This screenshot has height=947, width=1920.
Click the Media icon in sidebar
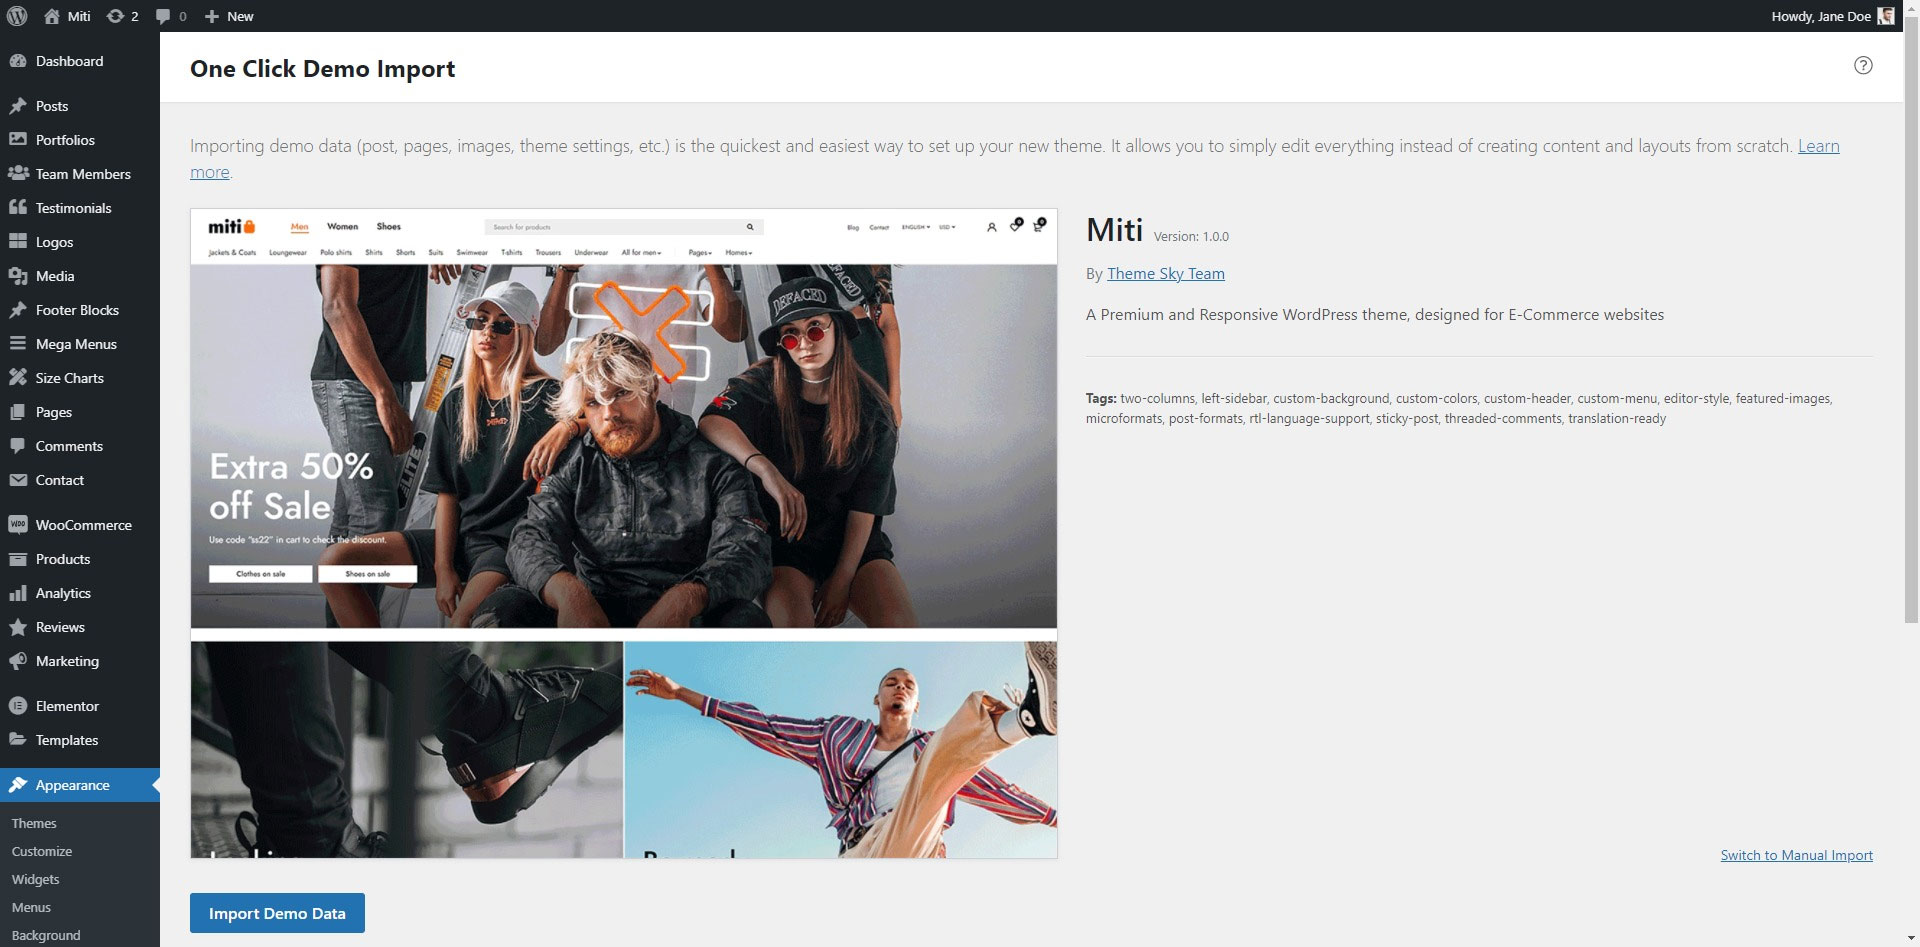pos(17,276)
